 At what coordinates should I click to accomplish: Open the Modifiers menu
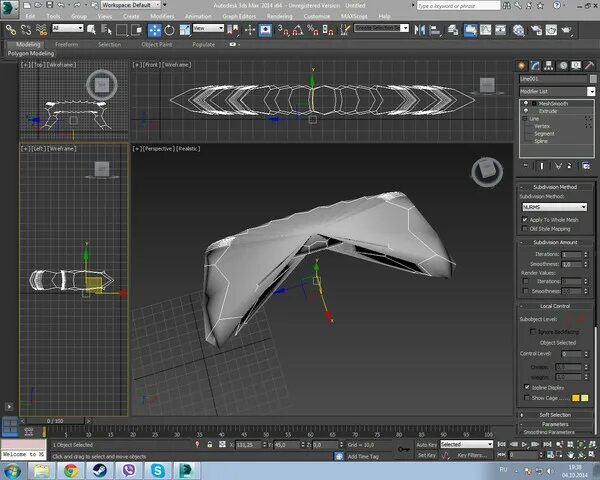coord(162,16)
